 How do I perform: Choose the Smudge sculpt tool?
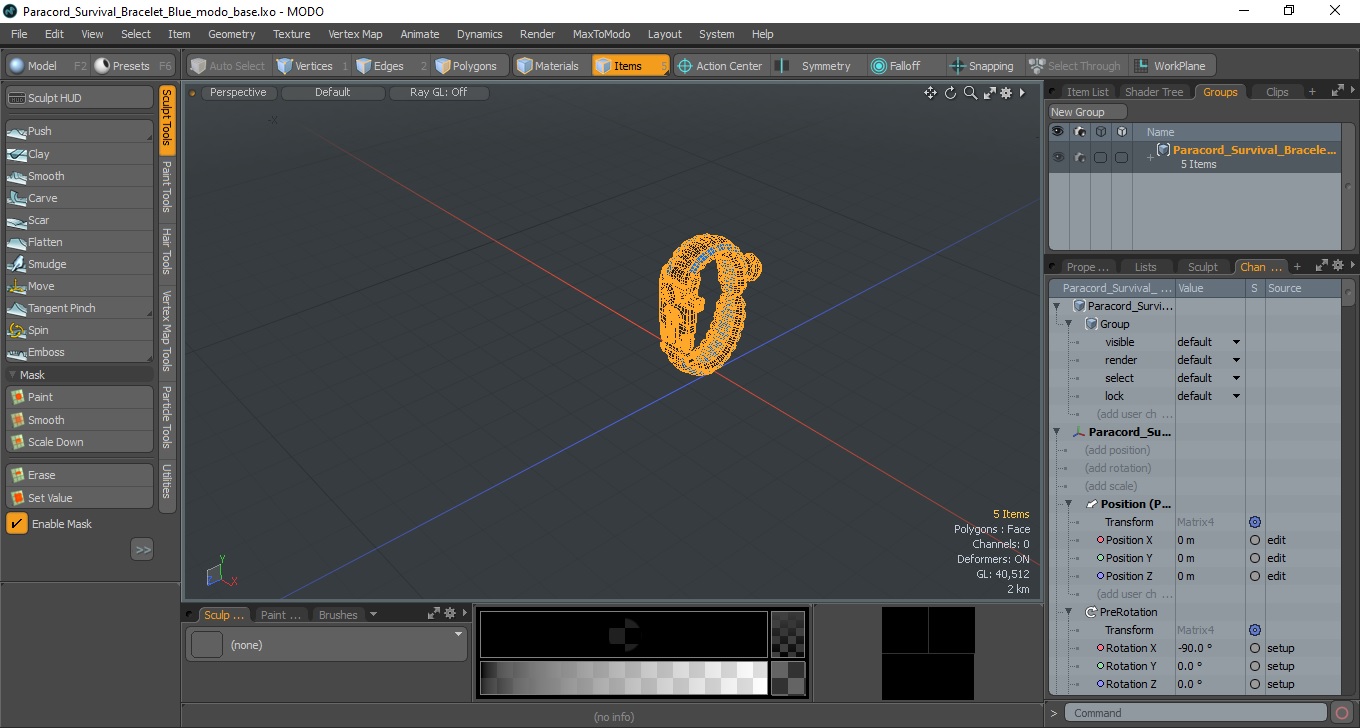[x=79, y=264]
